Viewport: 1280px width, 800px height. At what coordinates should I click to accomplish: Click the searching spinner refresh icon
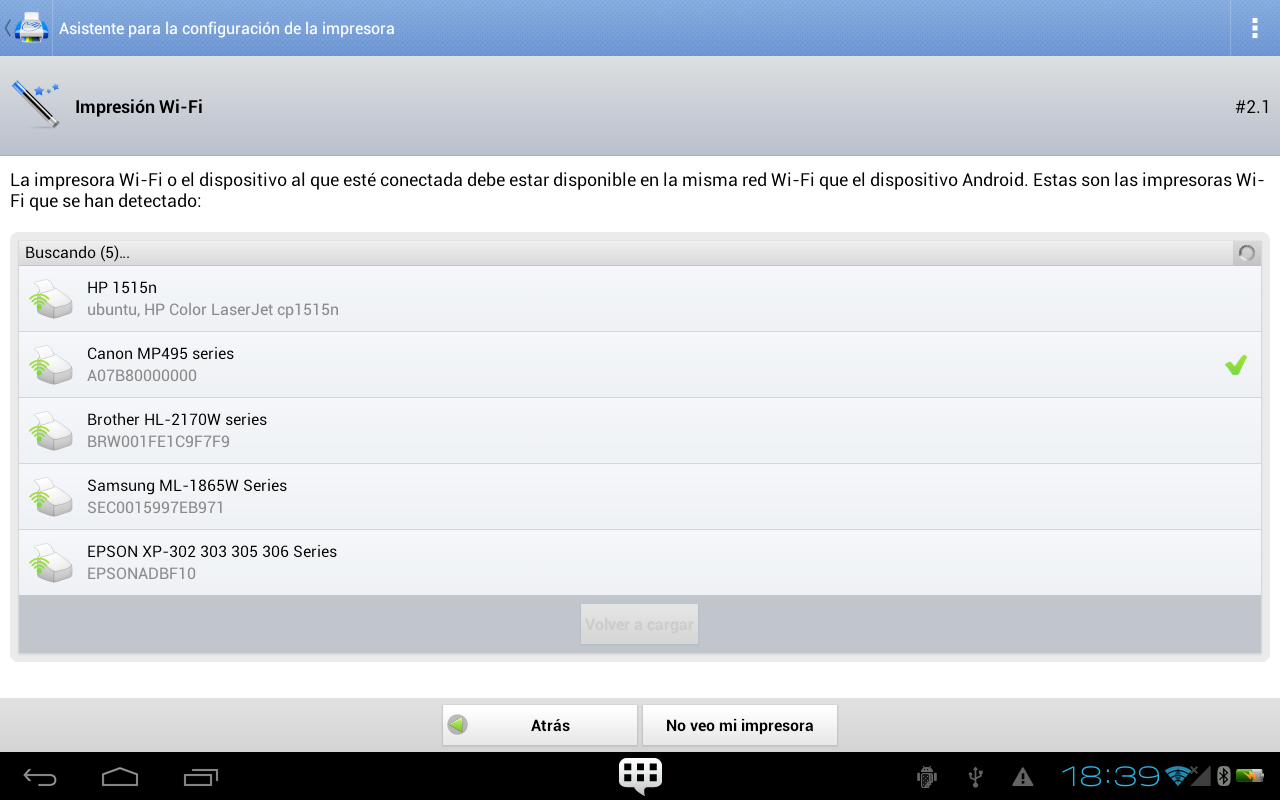[1246, 253]
